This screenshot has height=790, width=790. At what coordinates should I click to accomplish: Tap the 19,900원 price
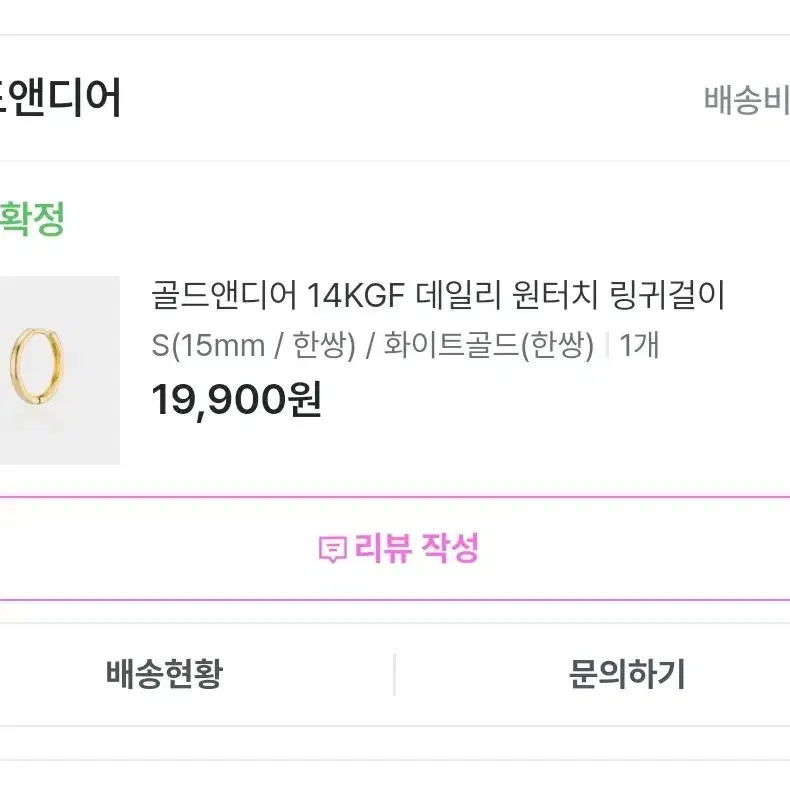point(236,400)
